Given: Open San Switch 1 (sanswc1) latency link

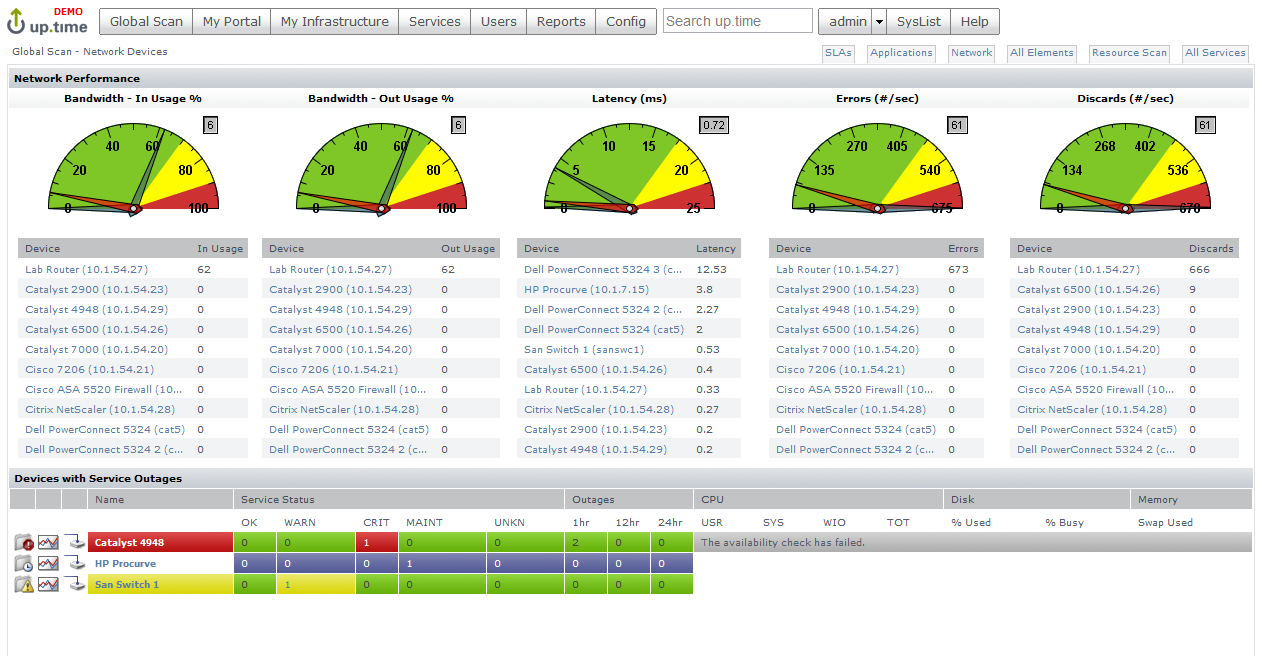Looking at the screenshot, I should [x=584, y=349].
